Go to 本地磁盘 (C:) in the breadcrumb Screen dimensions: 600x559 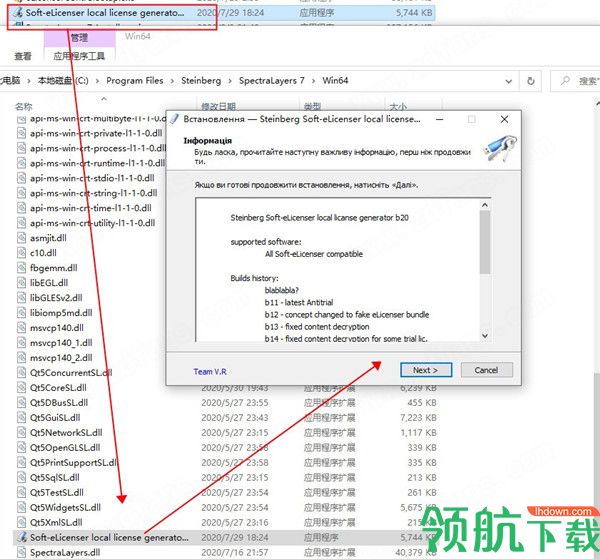click(63, 81)
